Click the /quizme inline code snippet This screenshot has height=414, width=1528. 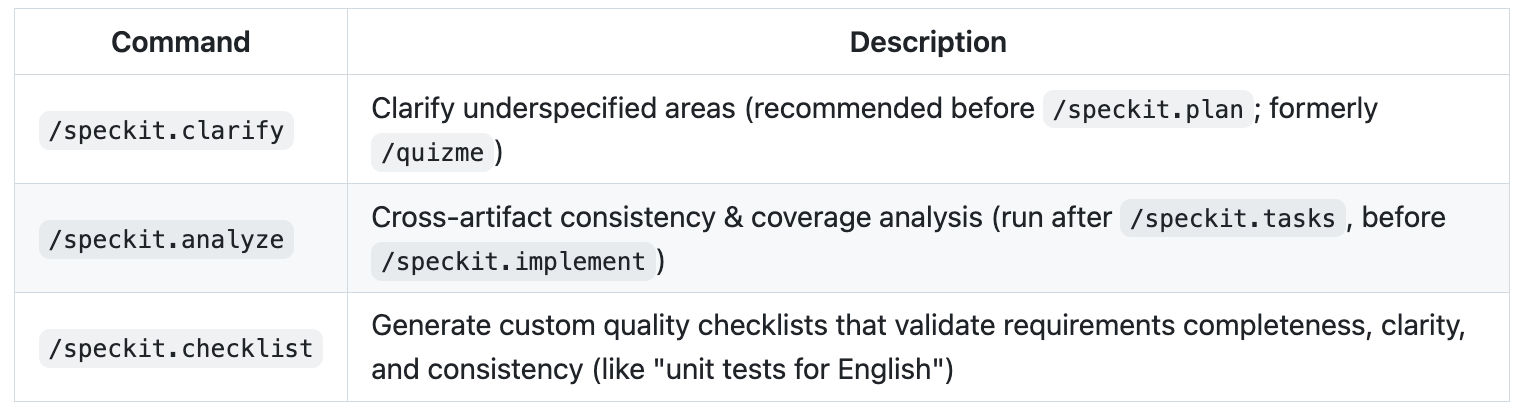pyautogui.click(x=431, y=153)
